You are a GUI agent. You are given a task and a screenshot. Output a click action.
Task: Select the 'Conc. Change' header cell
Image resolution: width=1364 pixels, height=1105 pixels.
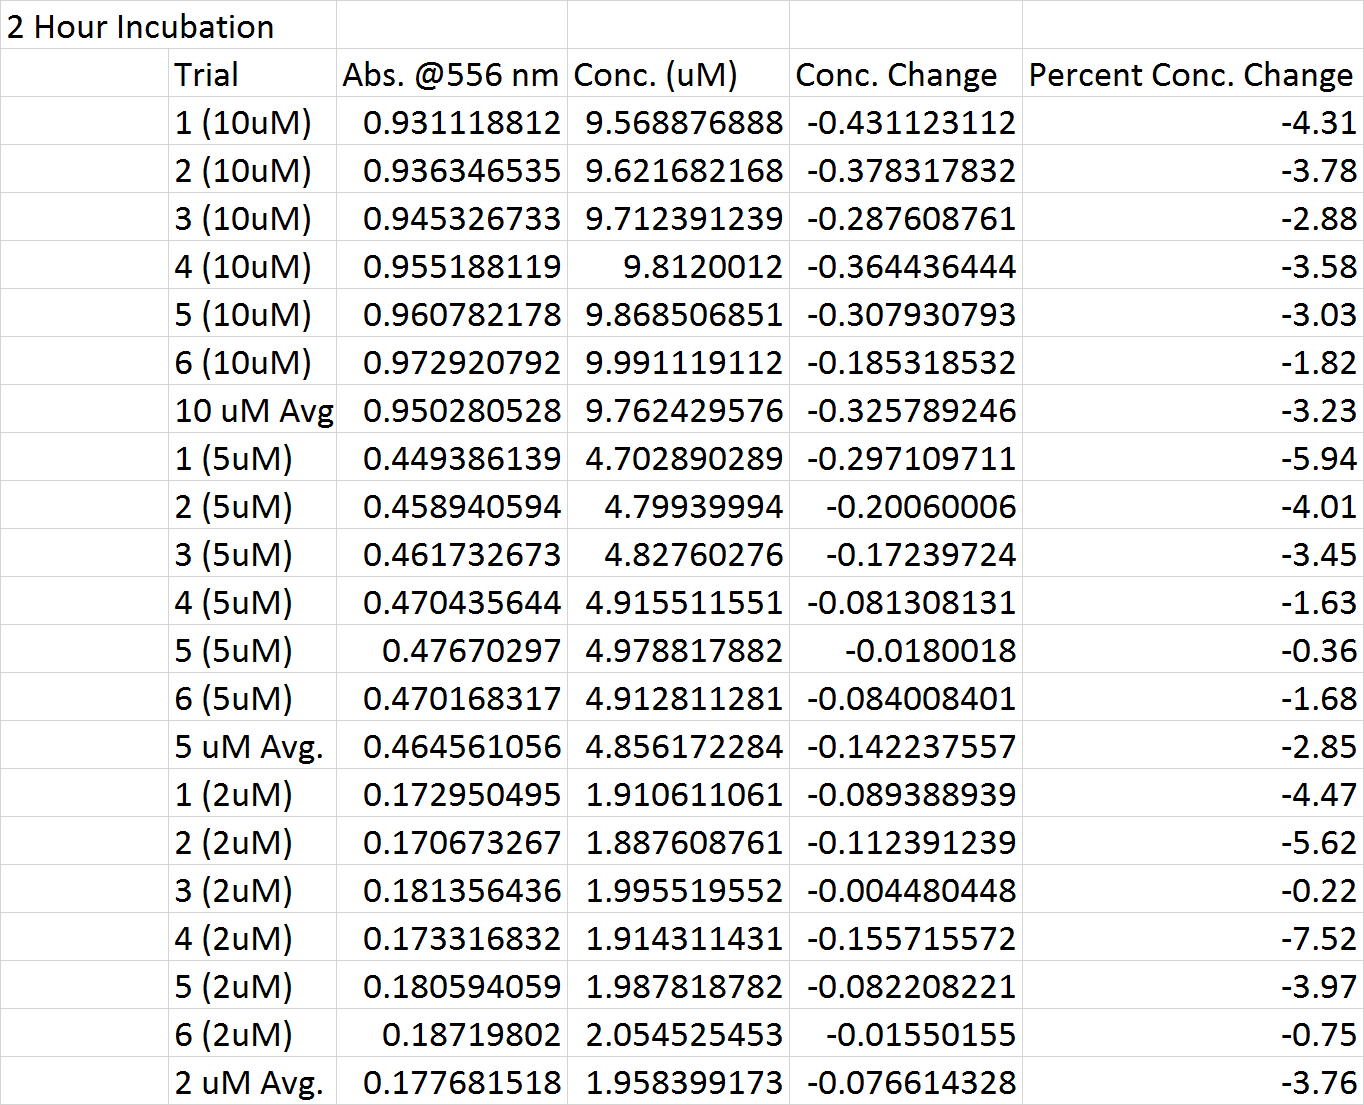896,75
